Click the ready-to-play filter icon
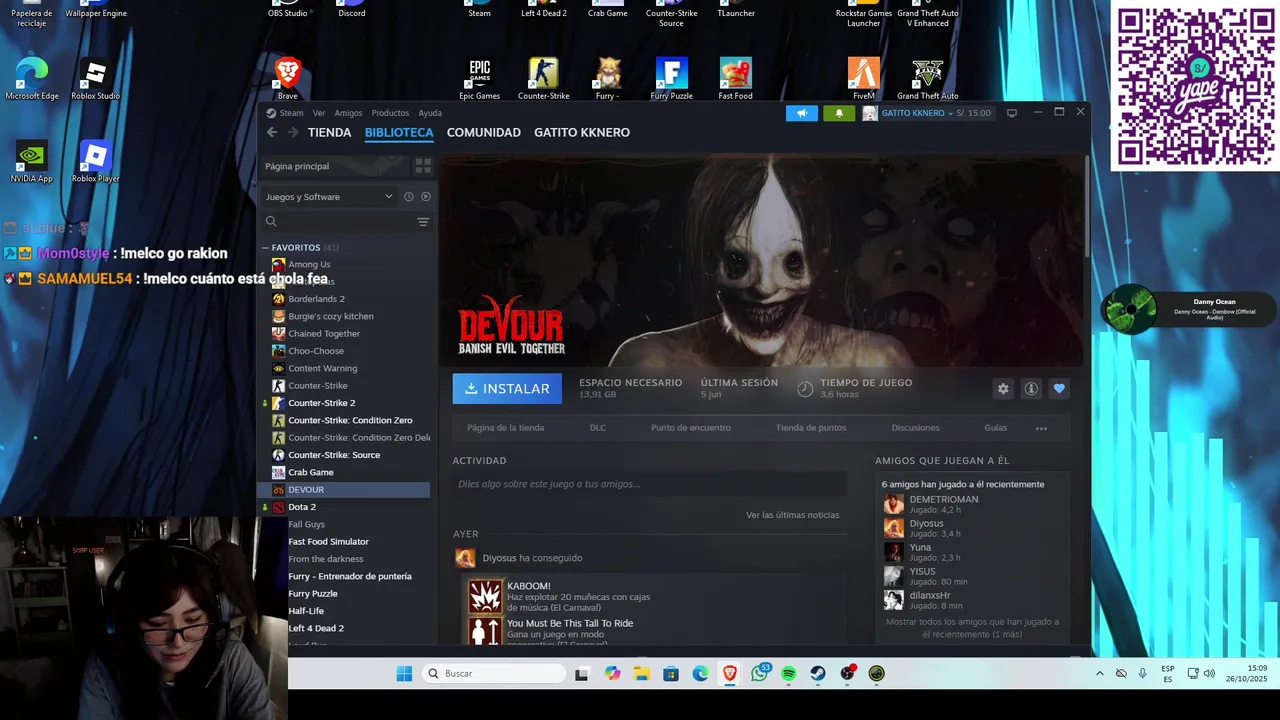The height and width of the screenshot is (720, 1280). 426,197
